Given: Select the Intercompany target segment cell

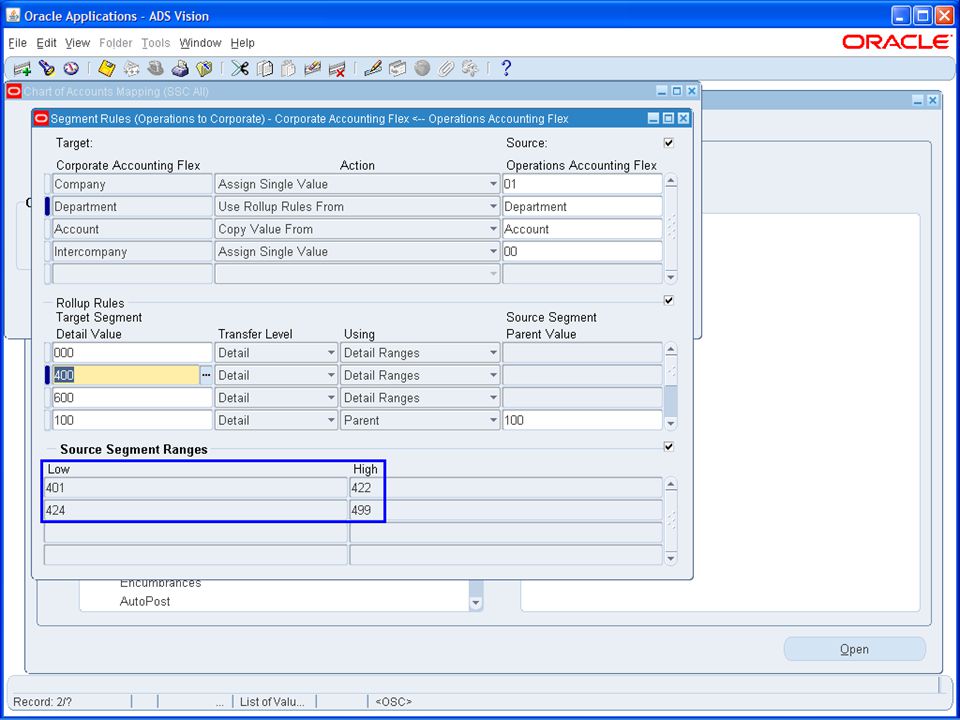Looking at the screenshot, I should click(x=132, y=252).
